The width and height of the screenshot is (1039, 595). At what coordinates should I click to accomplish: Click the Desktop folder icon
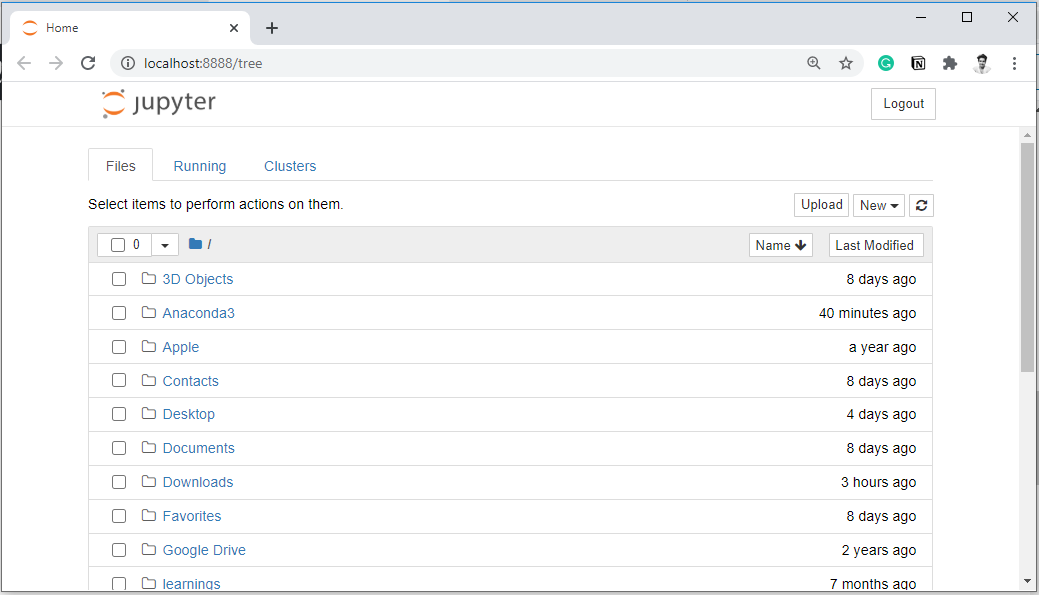click(148, 413)
